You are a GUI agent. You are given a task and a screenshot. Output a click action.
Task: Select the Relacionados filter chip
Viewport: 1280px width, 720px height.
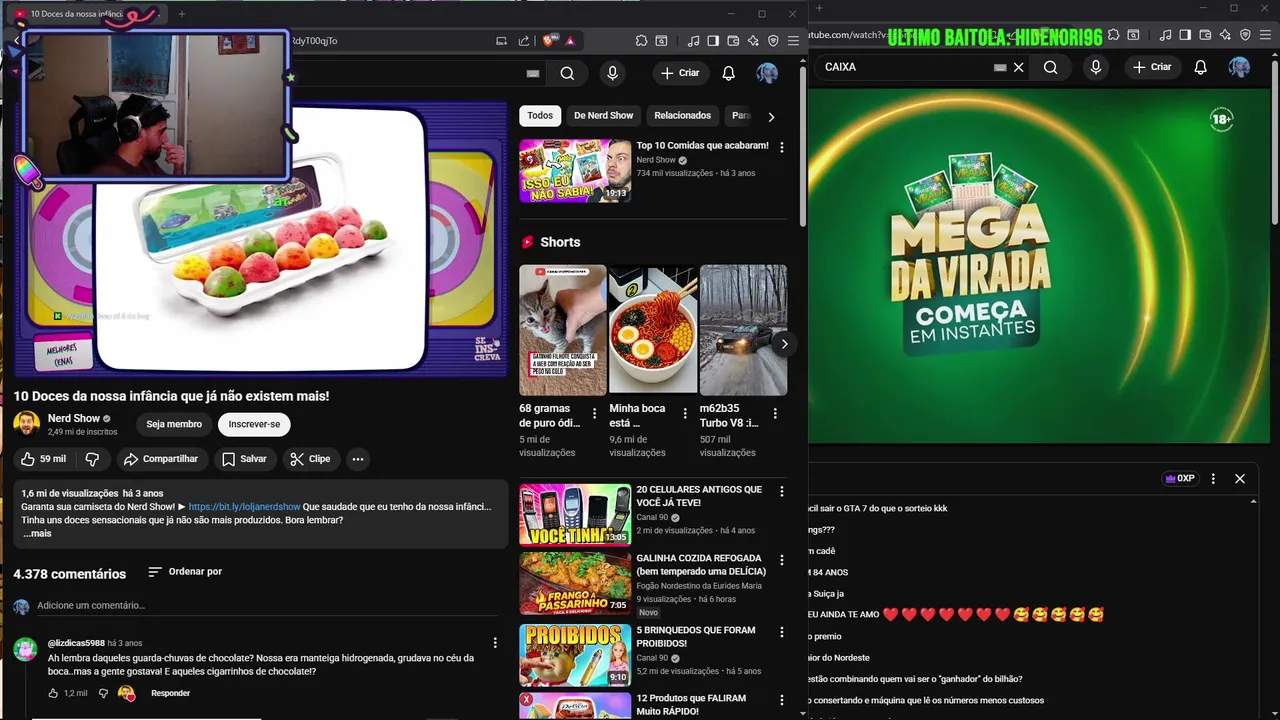click(683, 116)
